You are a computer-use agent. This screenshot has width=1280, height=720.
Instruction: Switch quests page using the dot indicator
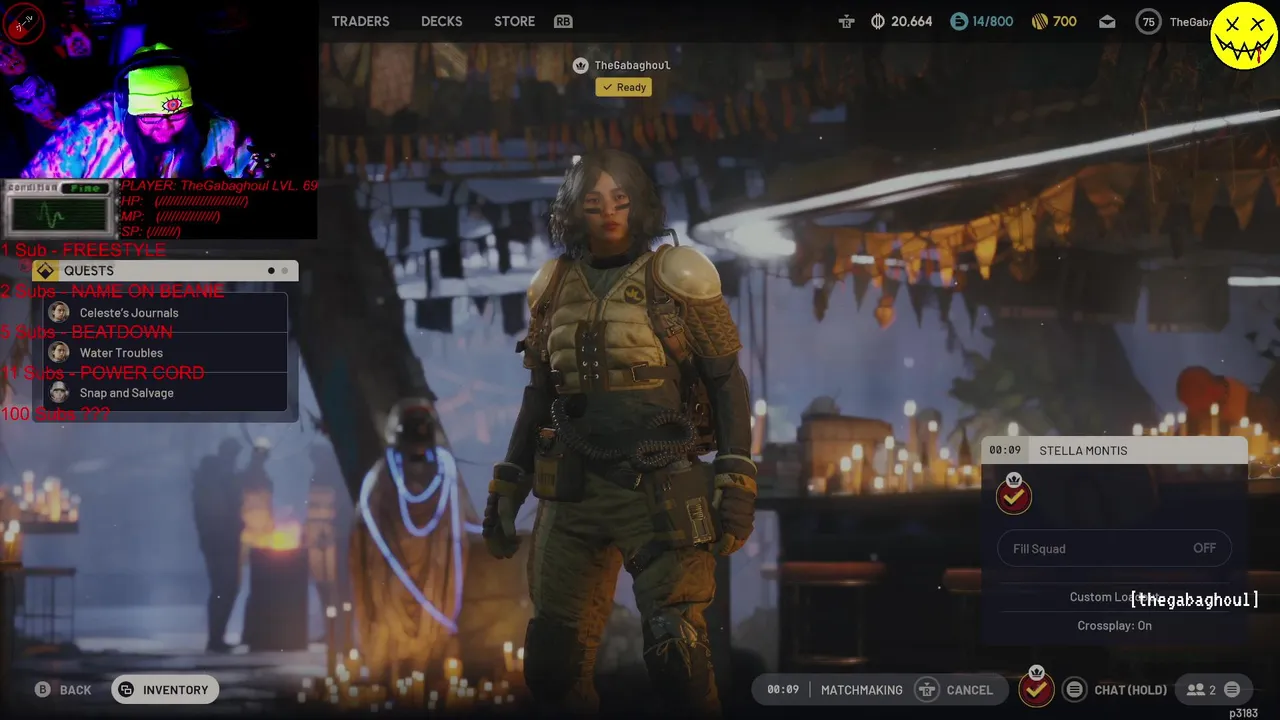(x=277, y=271)
